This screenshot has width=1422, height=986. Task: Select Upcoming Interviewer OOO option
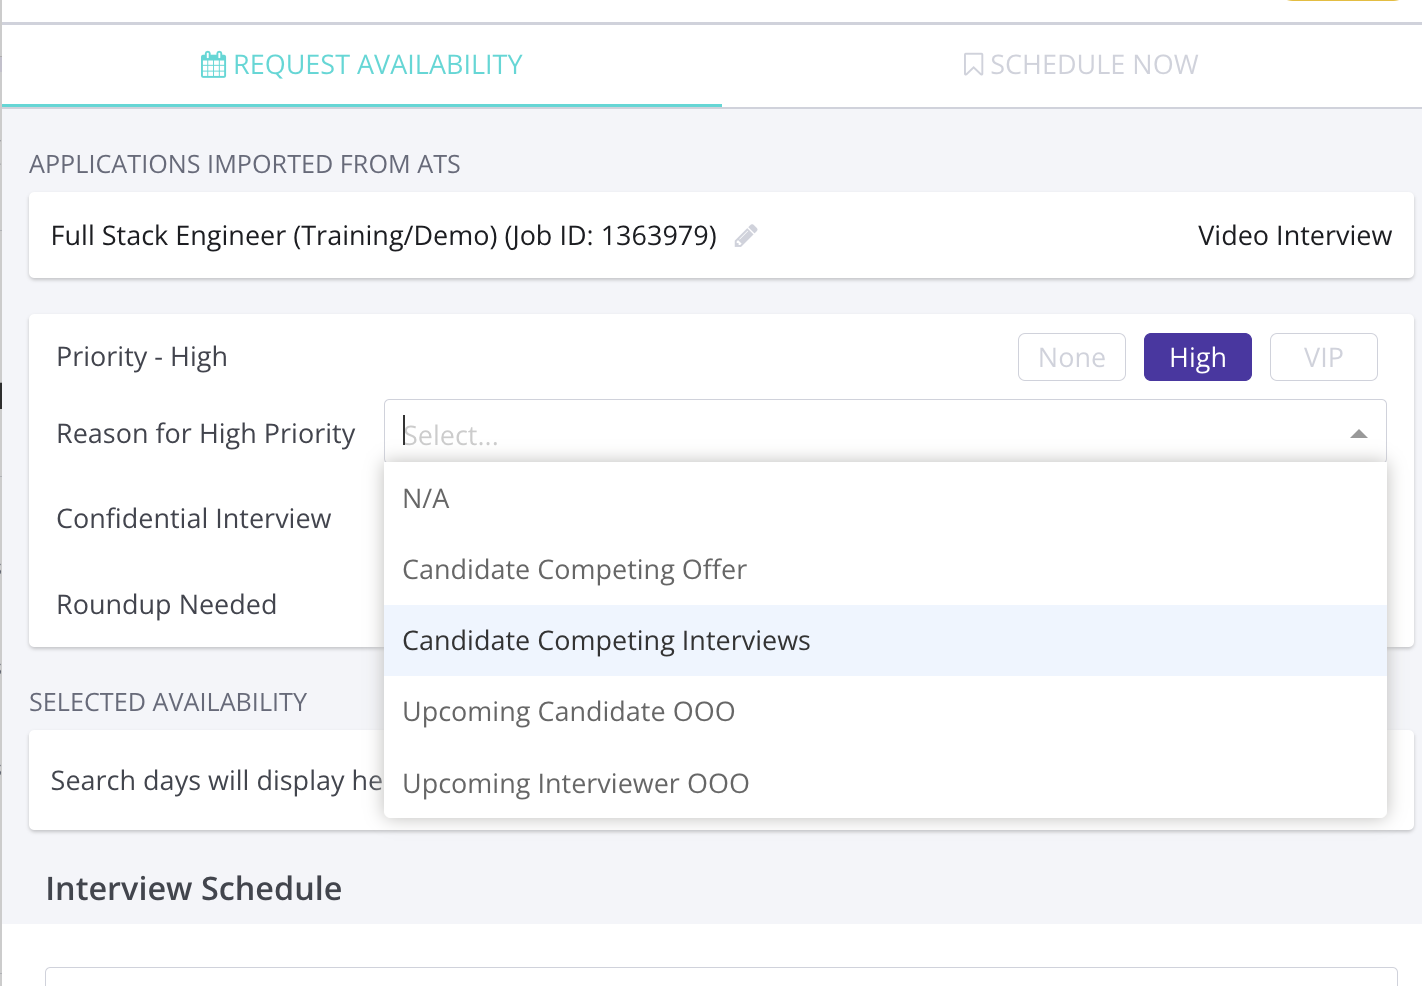click(575, 783)
